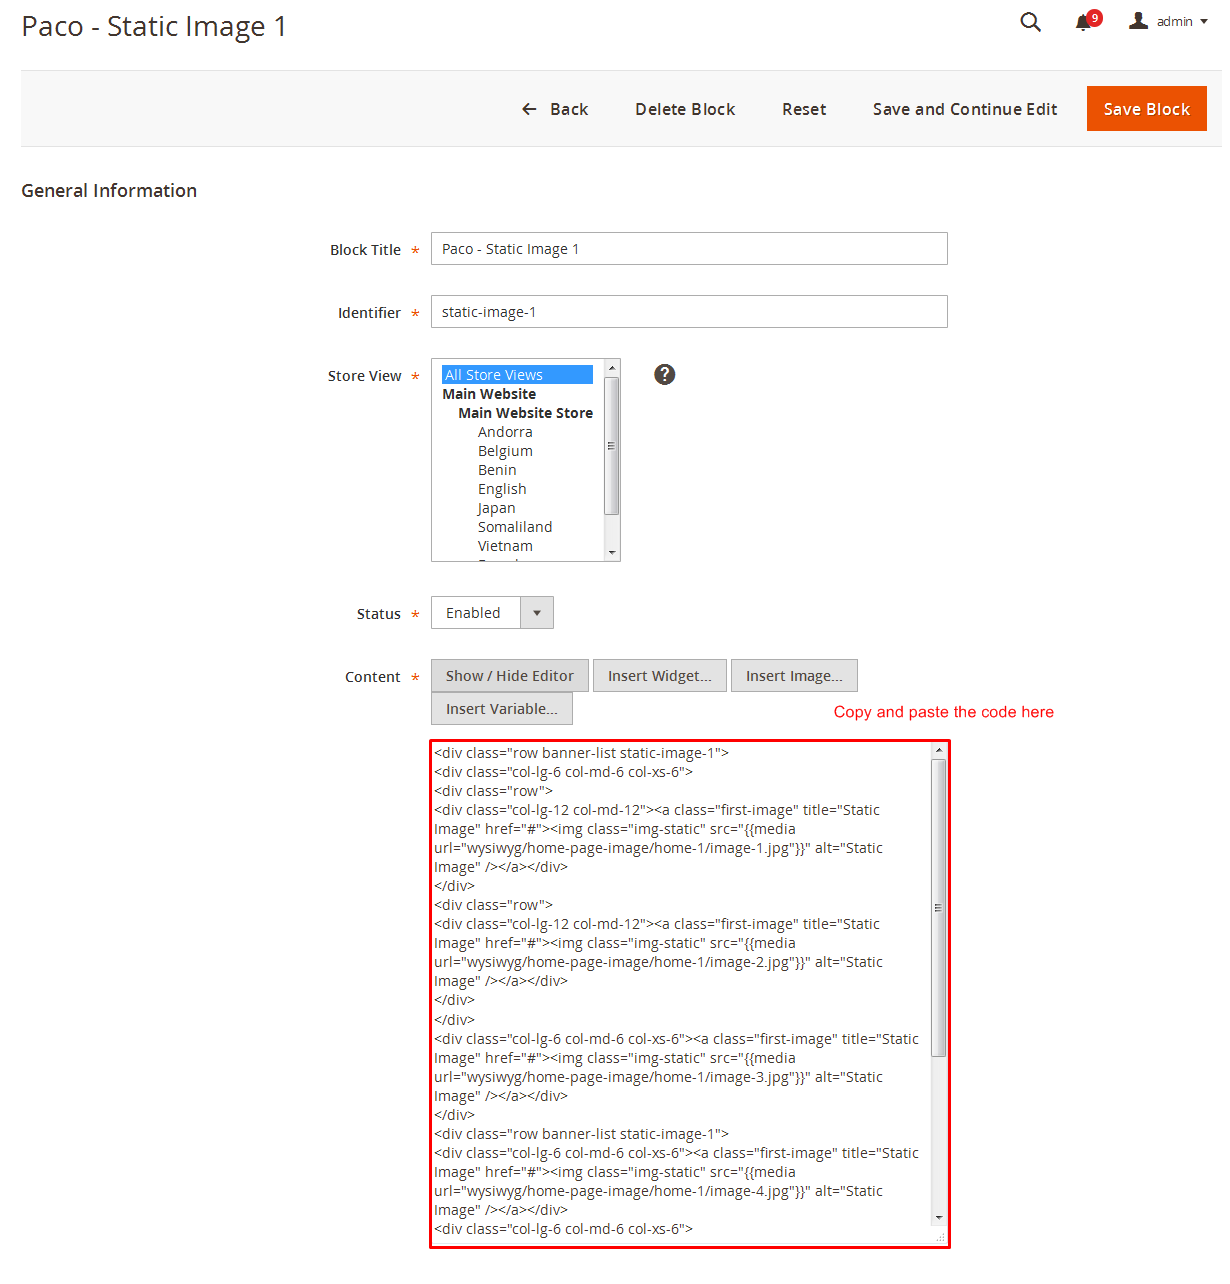The image size is (1230, 1284).
Task: Toggle Show / Hide Editor
Action: [x=510, y=676]
